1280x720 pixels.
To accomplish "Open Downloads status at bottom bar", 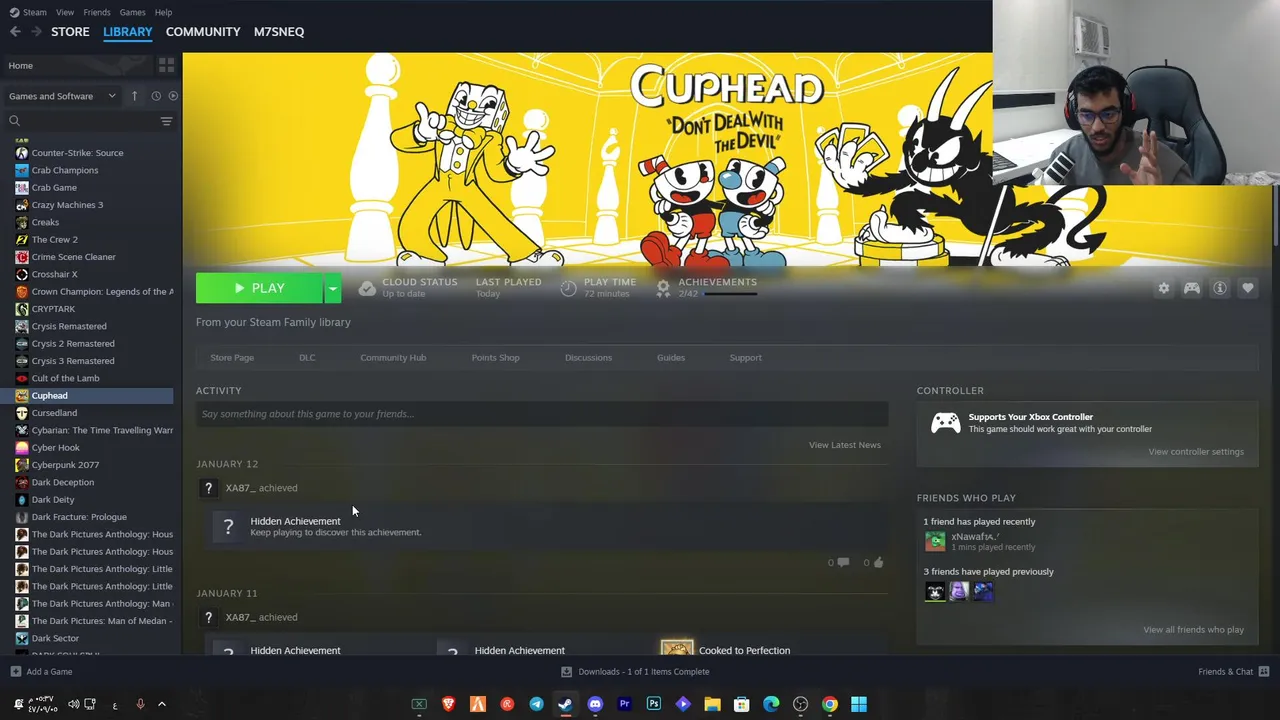I will coord(635,672).
